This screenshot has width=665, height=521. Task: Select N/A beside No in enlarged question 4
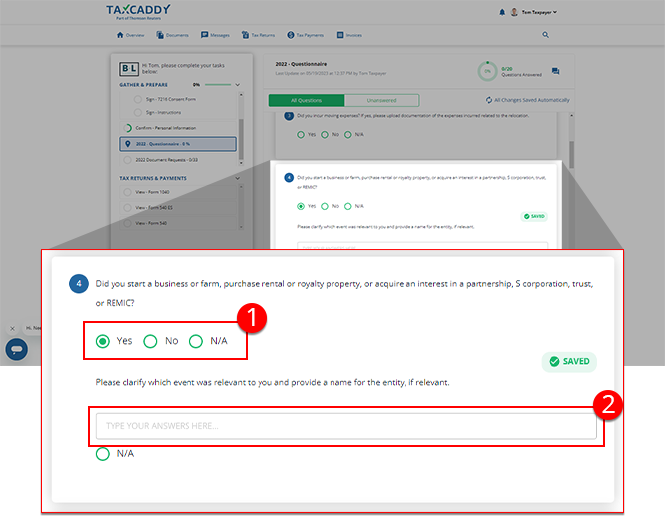196,341
